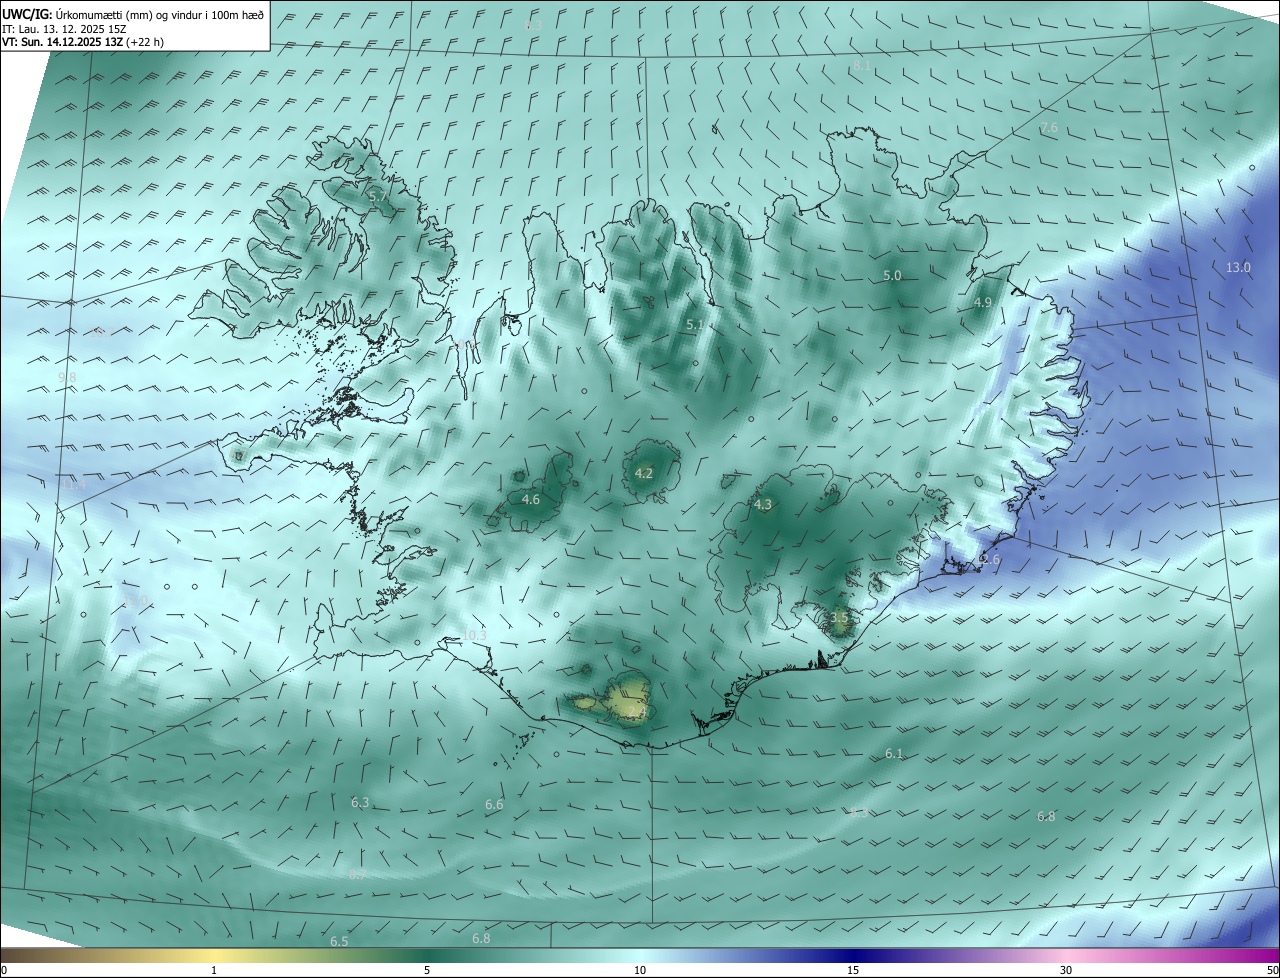
Task: Click the colorbar tick label 0
Action: click(x=4, y=970)
